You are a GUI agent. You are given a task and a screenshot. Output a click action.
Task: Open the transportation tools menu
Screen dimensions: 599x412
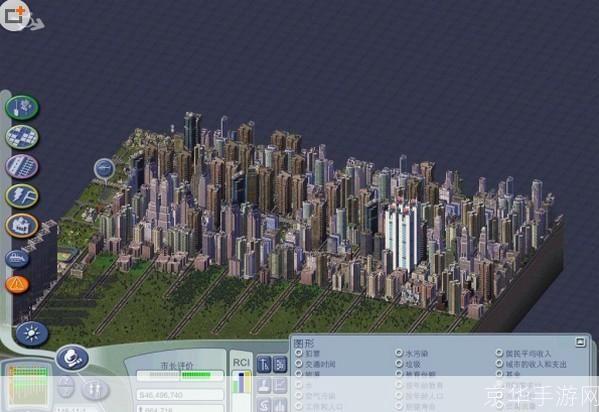pyautogui.click(x=22, y=166)
